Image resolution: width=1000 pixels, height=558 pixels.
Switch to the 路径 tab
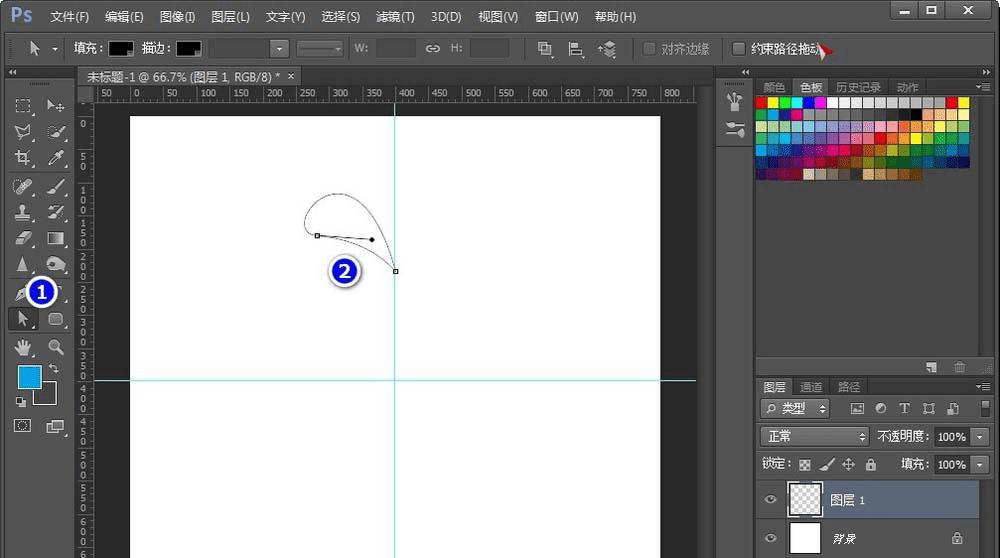pyautogui.click(x=848, y=387)
